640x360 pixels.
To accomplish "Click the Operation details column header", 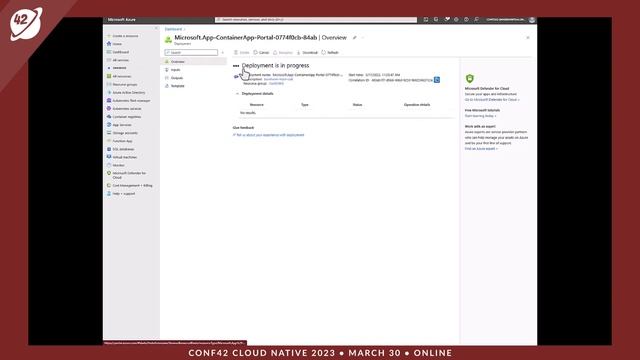I will click(417, 105).
